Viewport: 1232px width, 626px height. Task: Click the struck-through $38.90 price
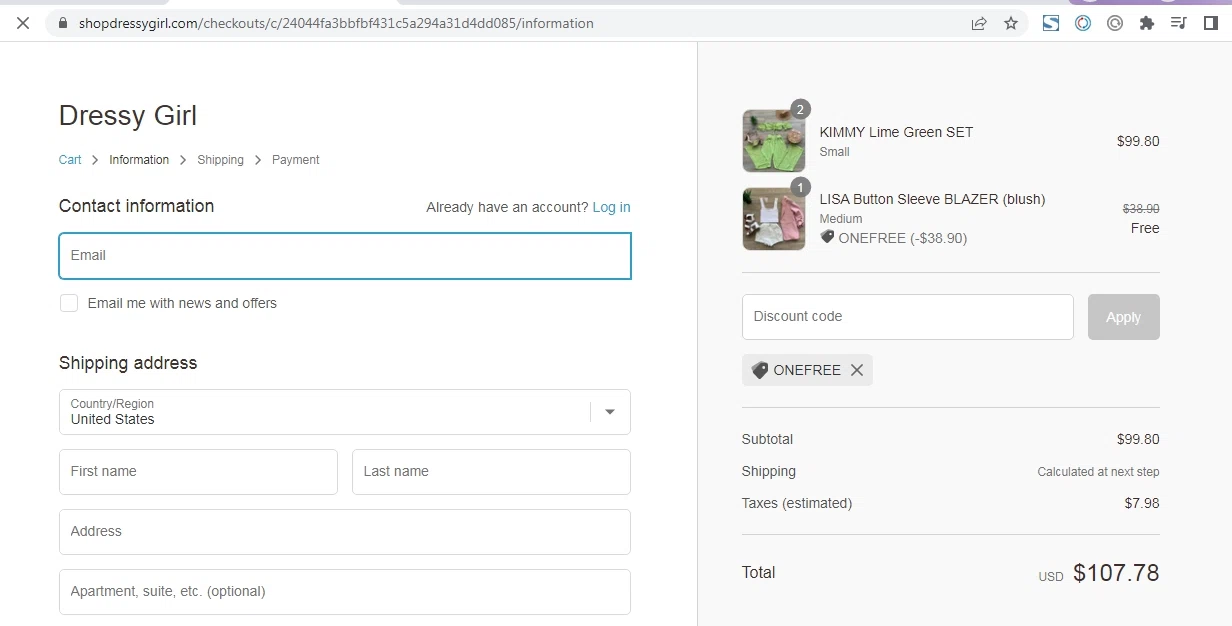1141,209
